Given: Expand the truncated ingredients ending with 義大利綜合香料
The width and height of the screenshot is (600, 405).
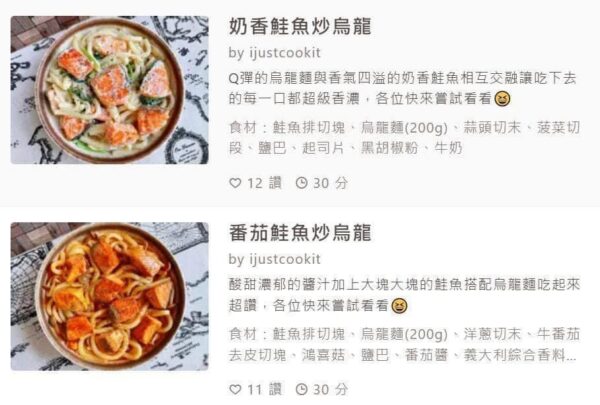Looking at the screenshot, I should (404, 345).
